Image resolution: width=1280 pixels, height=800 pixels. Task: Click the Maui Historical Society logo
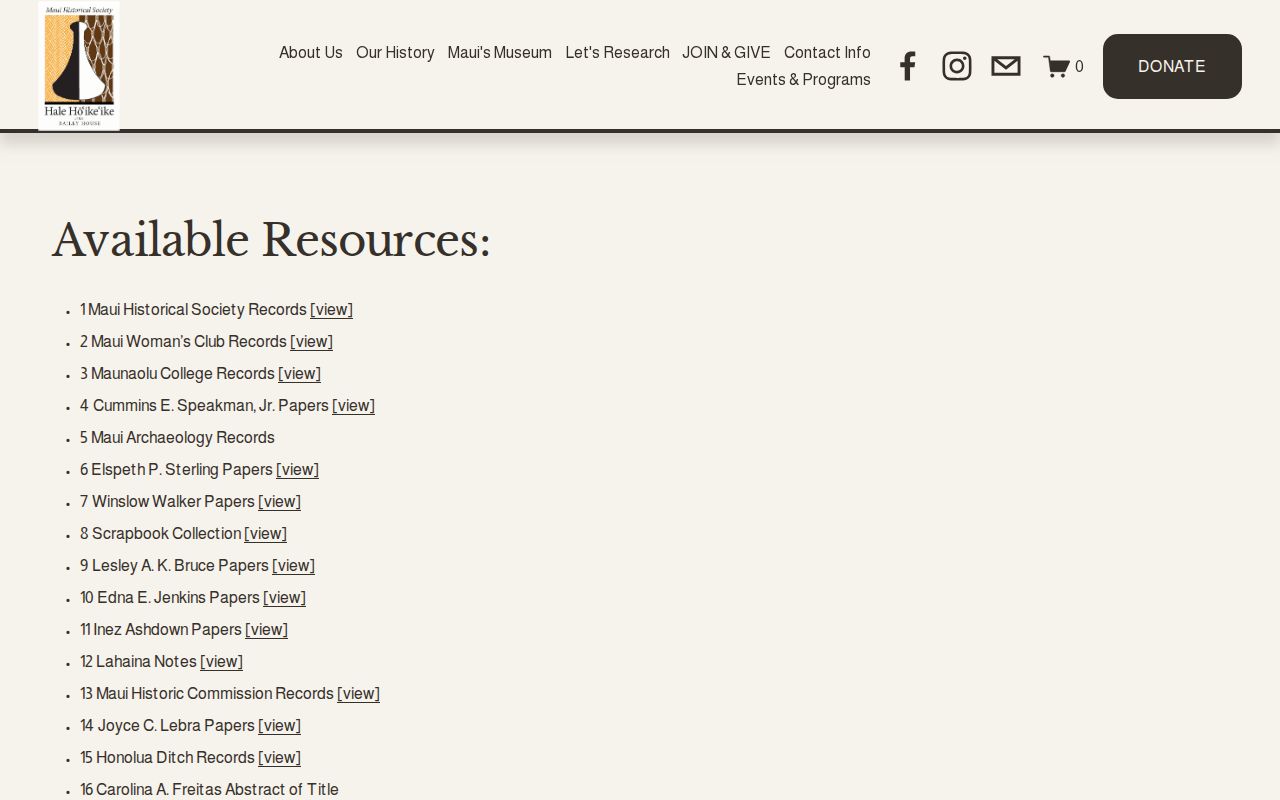79,66
